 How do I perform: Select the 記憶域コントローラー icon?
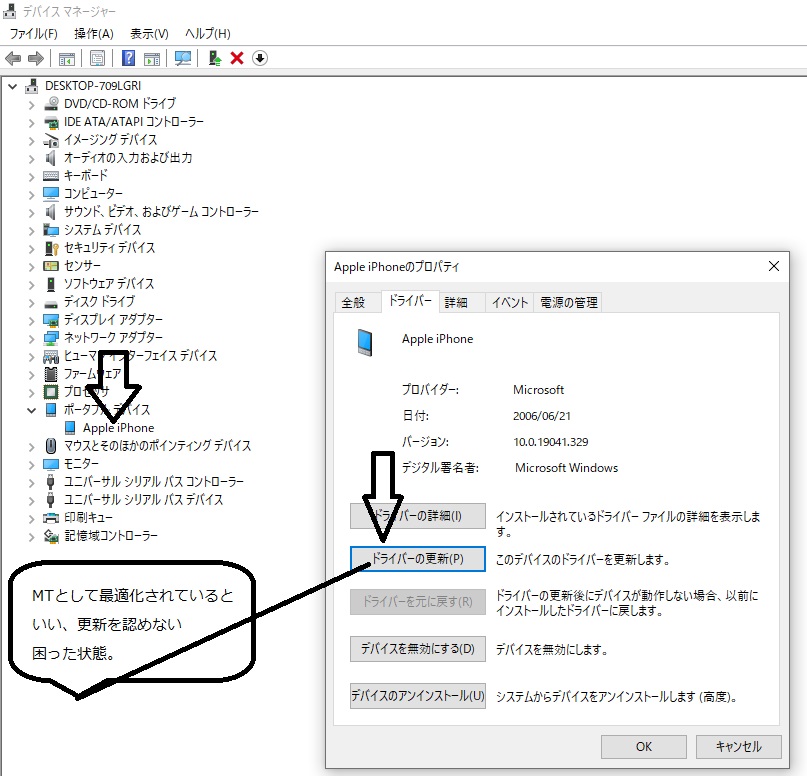pyautogui.click(x=51, y=536)
